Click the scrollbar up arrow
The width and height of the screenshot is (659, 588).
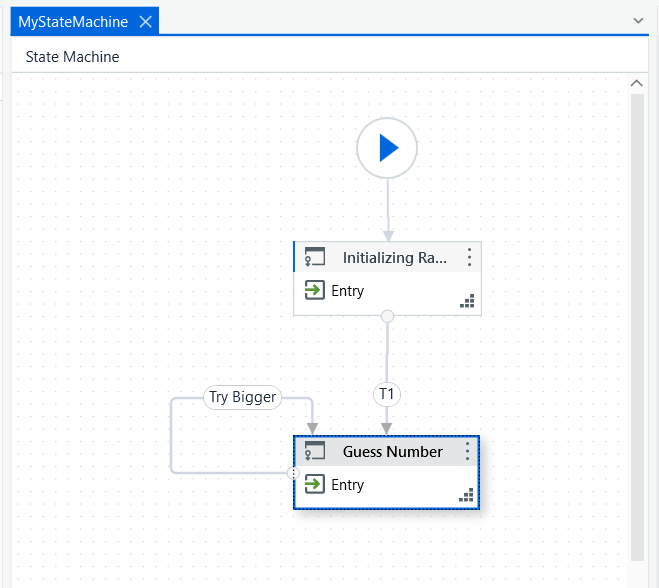pyautogui.click(x=637, y=83)
